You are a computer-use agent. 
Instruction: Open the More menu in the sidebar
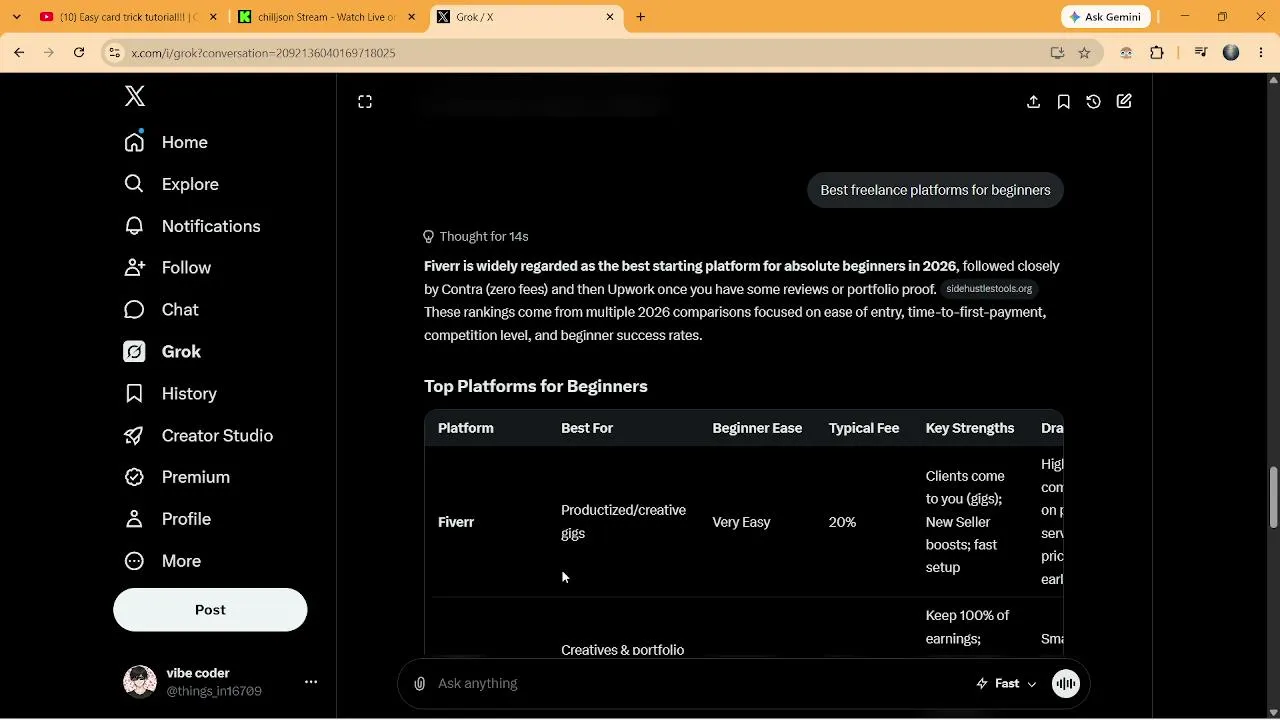click(162, 561)
